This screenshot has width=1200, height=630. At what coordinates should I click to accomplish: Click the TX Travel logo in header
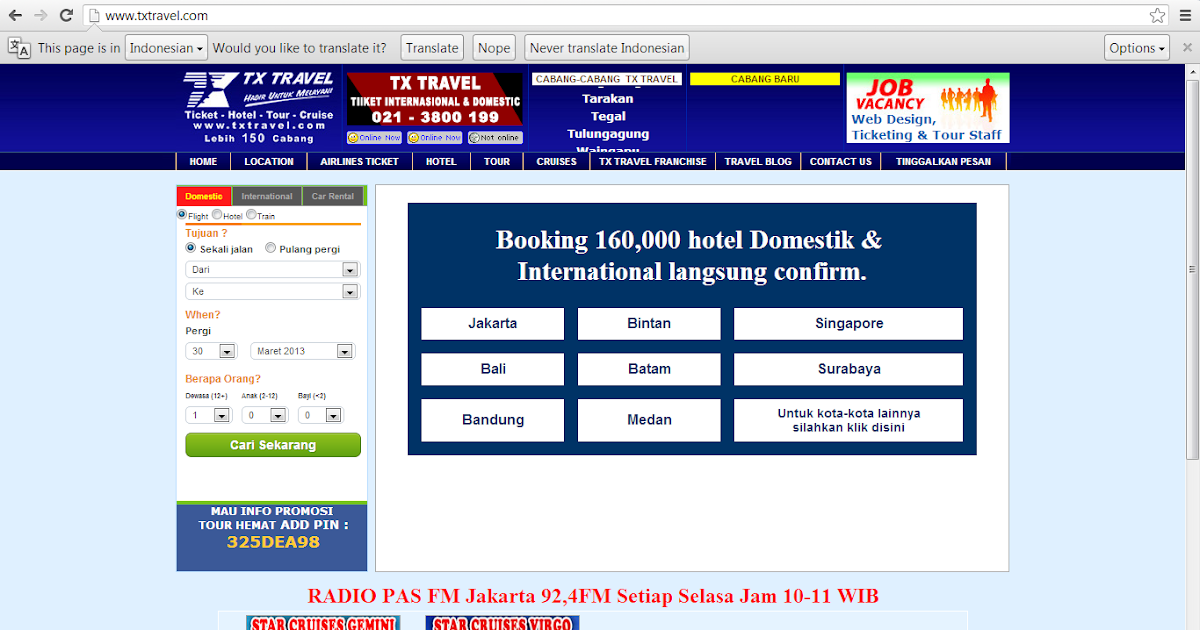tap(259, 108)
